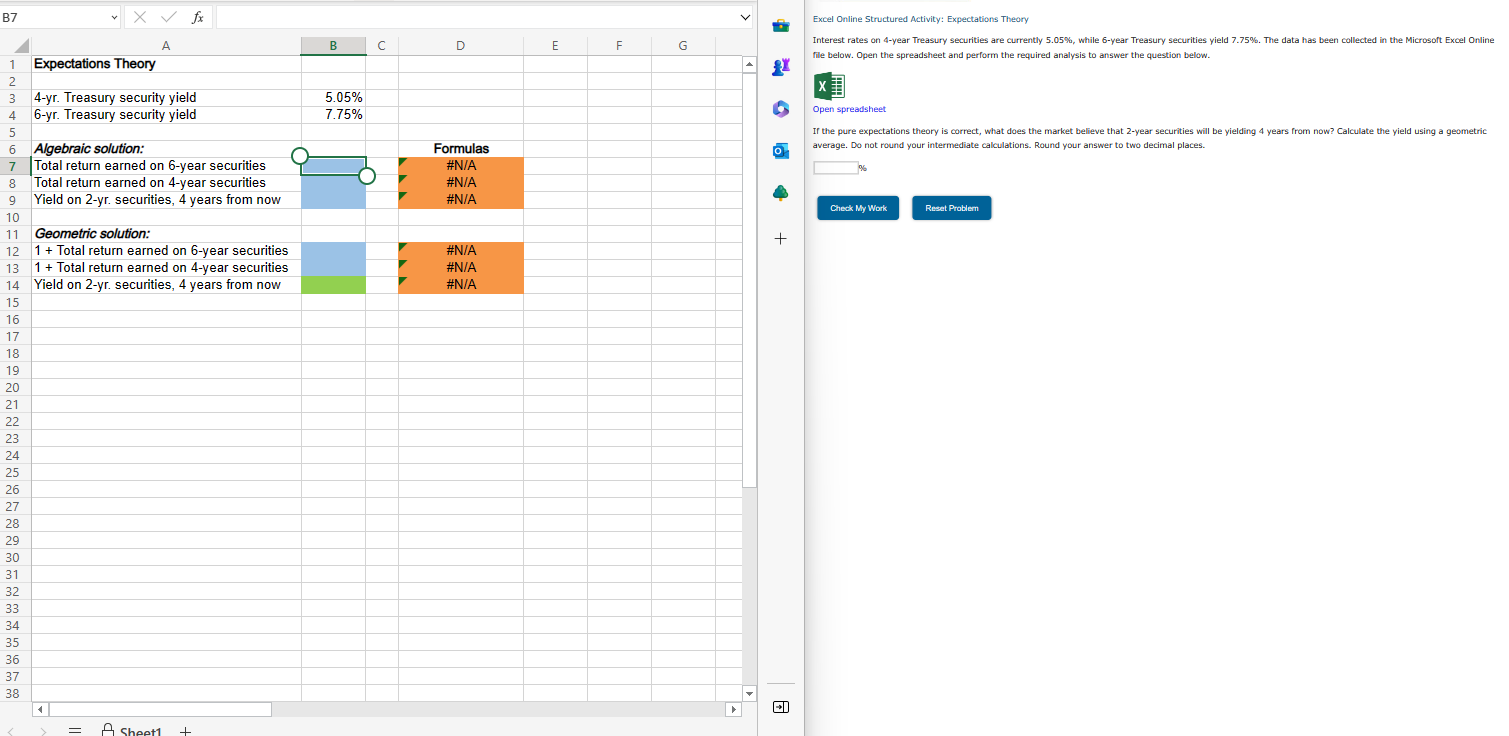1509x736 pixels.
Task: Click the percent answer input field
Action: [x=834, y=167]
